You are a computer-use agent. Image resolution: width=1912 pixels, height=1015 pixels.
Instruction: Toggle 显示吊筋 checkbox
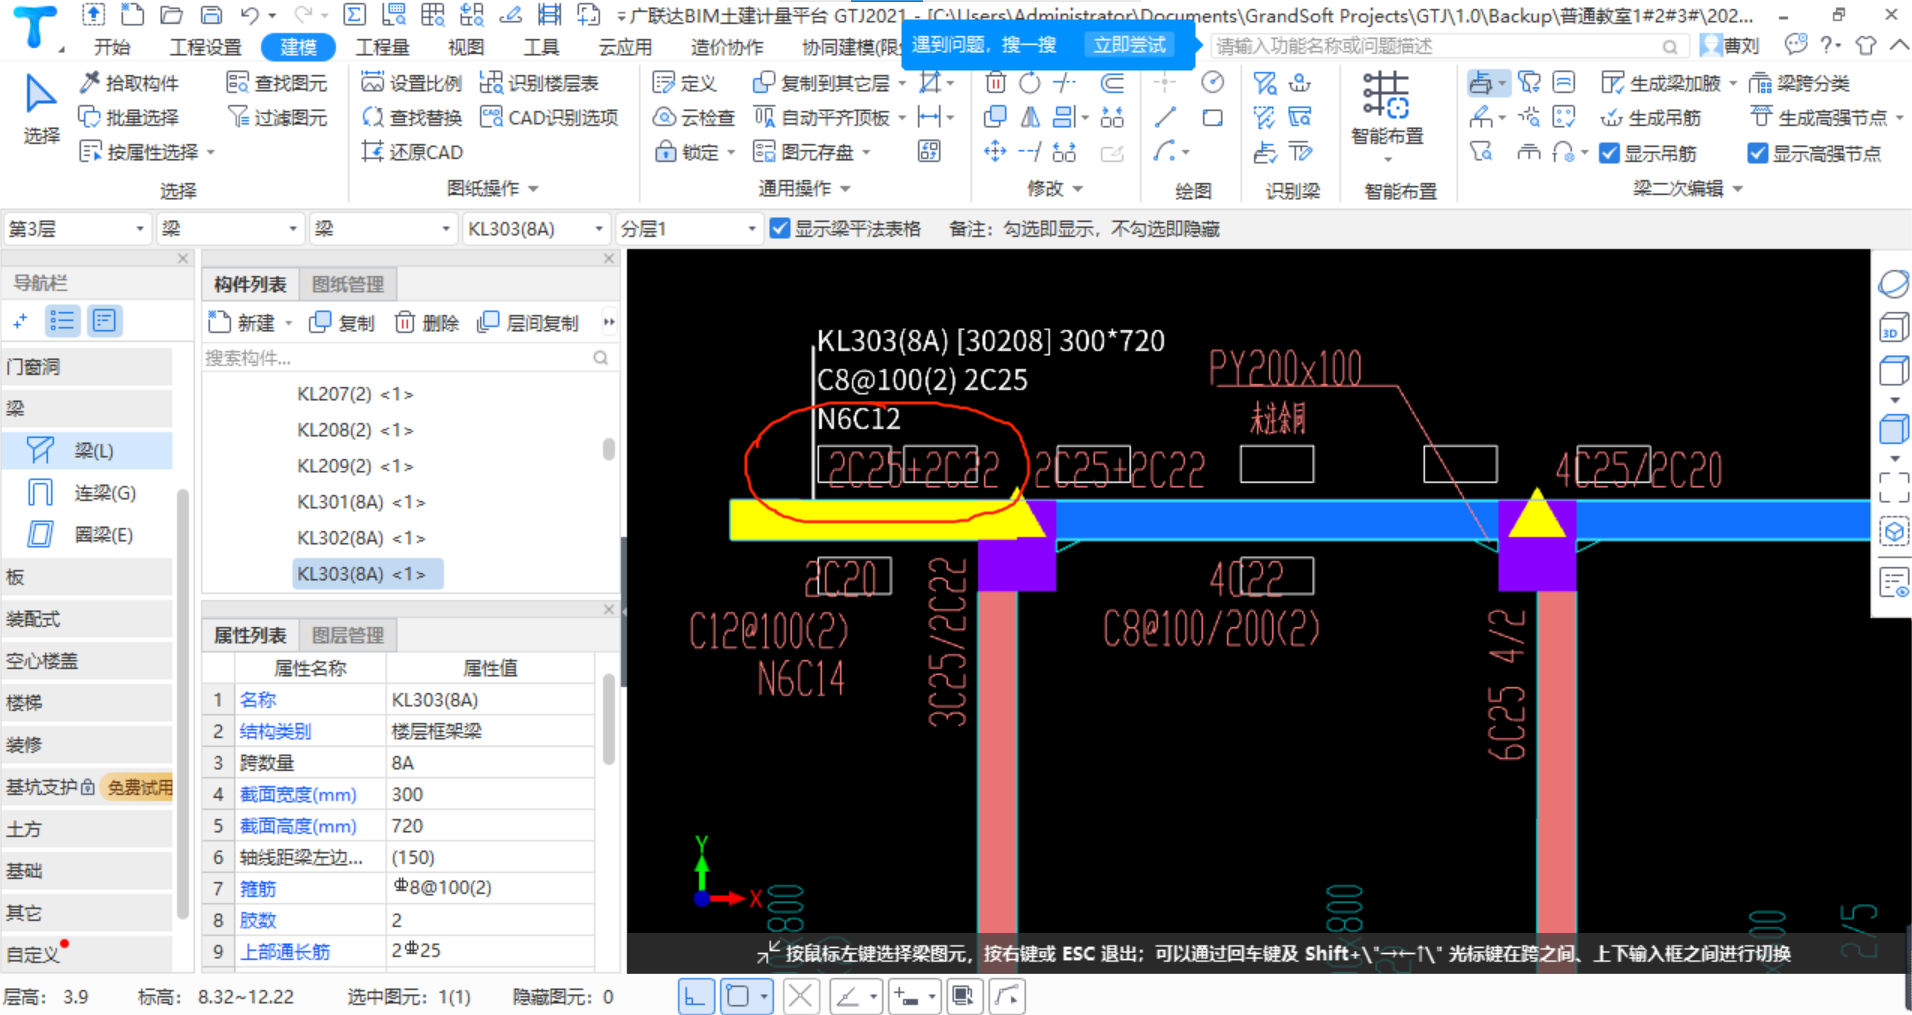[1609, 153]
